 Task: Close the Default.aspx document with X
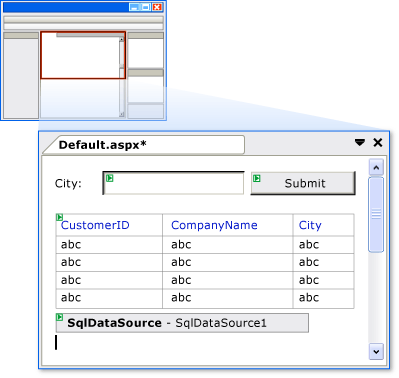coord(378,143)
